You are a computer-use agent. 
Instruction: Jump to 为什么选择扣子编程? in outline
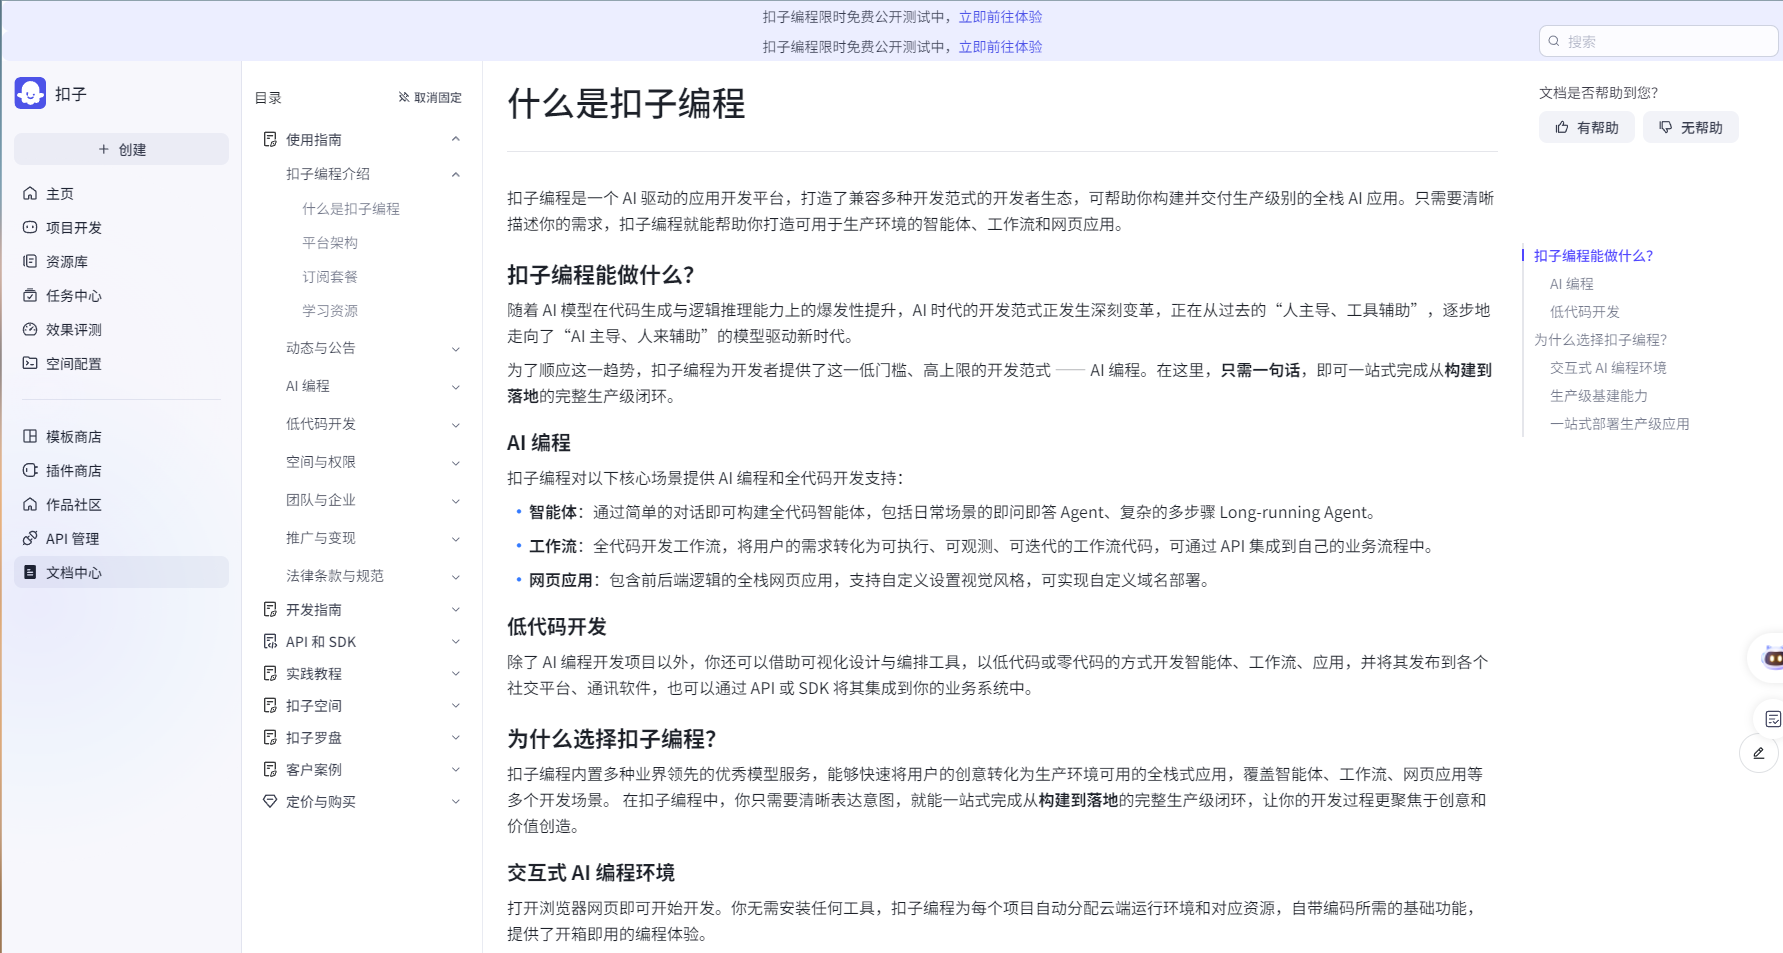coord(1601,339)
